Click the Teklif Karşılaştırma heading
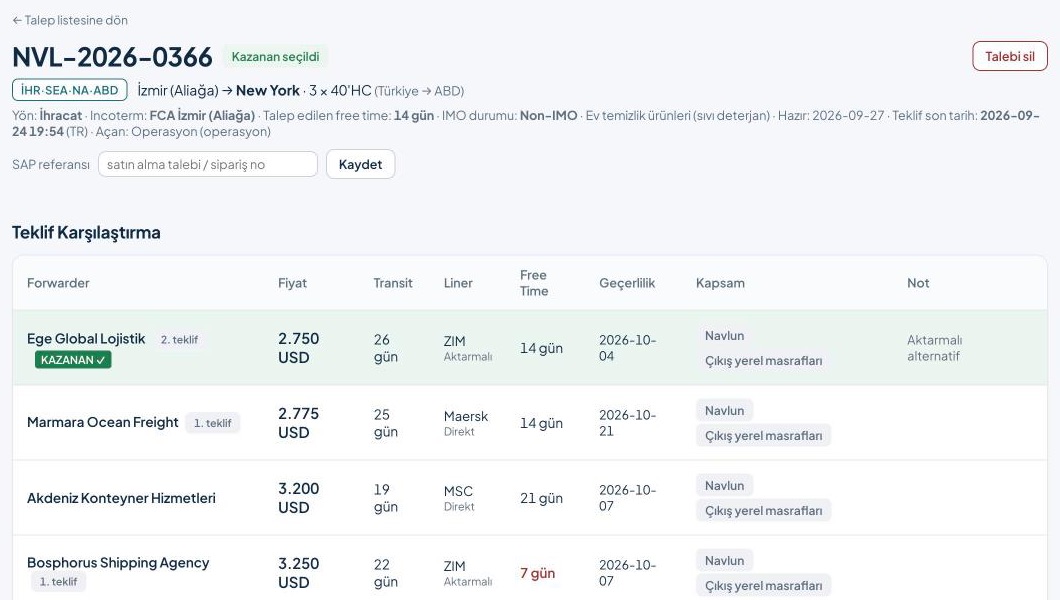The height and width of the screenshot is (600, 1060). 87,232
